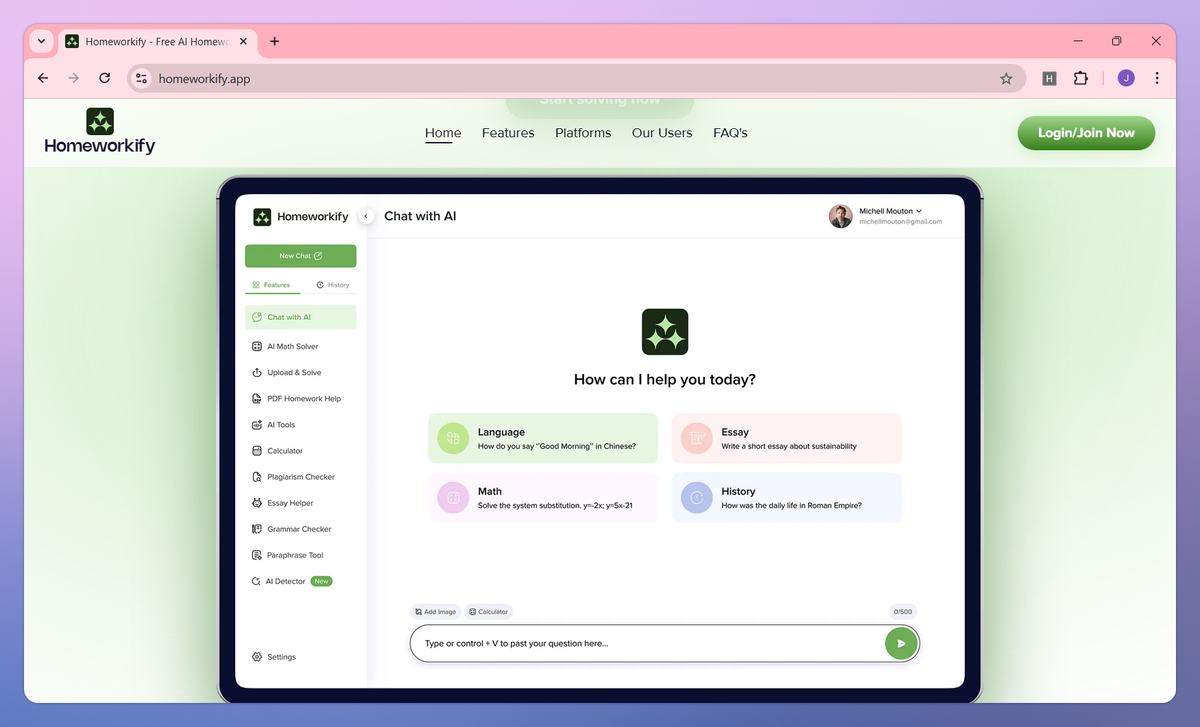Switch to the Features tab in sidebar
Image resolution: width=1200 pixels, height=727 pixels.
[x=272, y=285]
